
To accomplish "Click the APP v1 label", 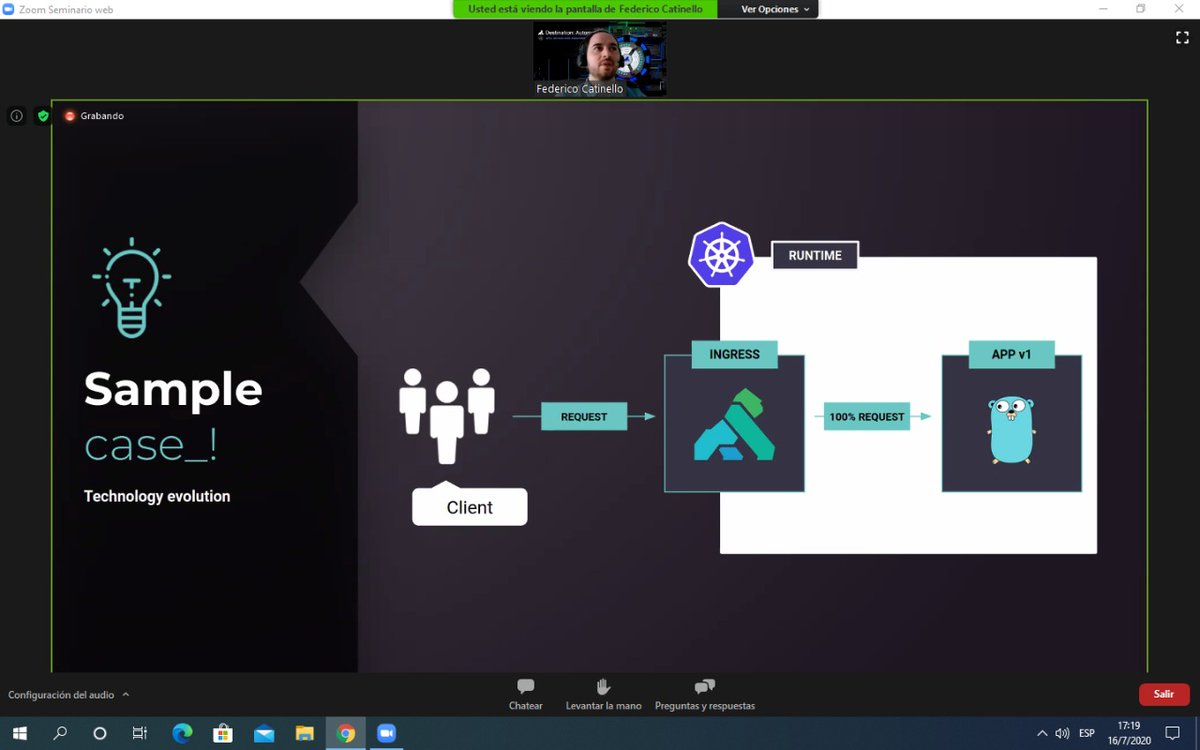I will [1011, 354].
